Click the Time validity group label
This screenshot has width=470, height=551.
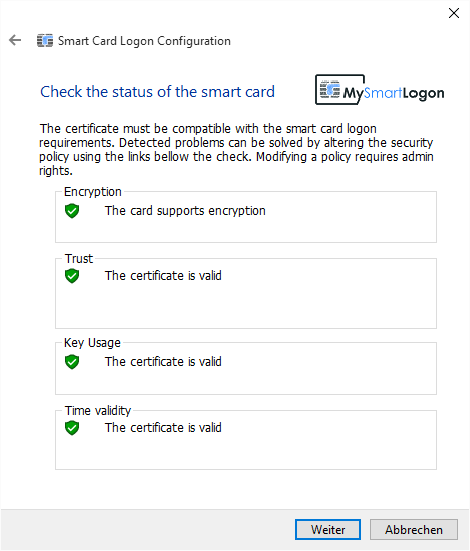click(x=98, y=411)
